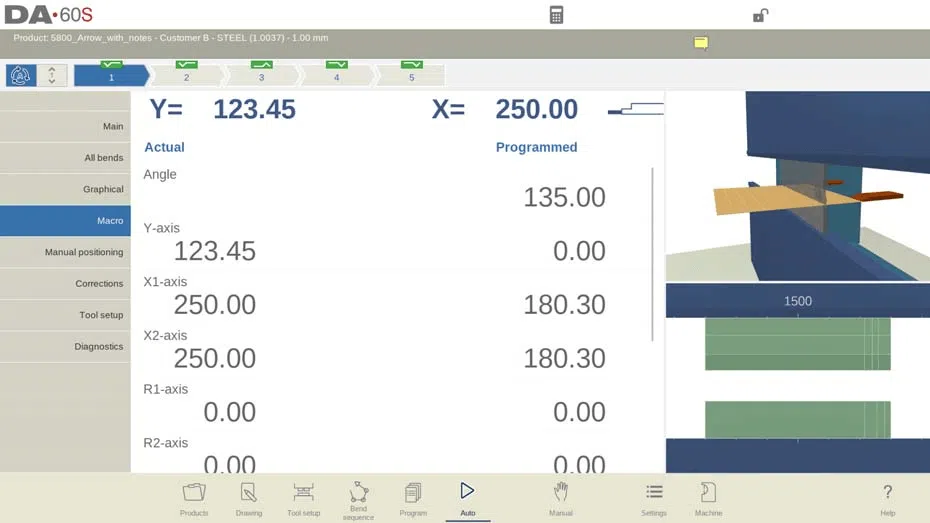Open Tool setup in bottom bar
This screenshot has height=523, width=930.
coord(303,499)
